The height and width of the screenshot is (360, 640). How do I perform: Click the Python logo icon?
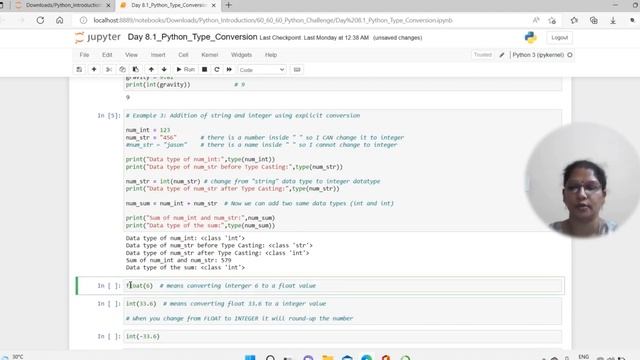click(531, 38)
